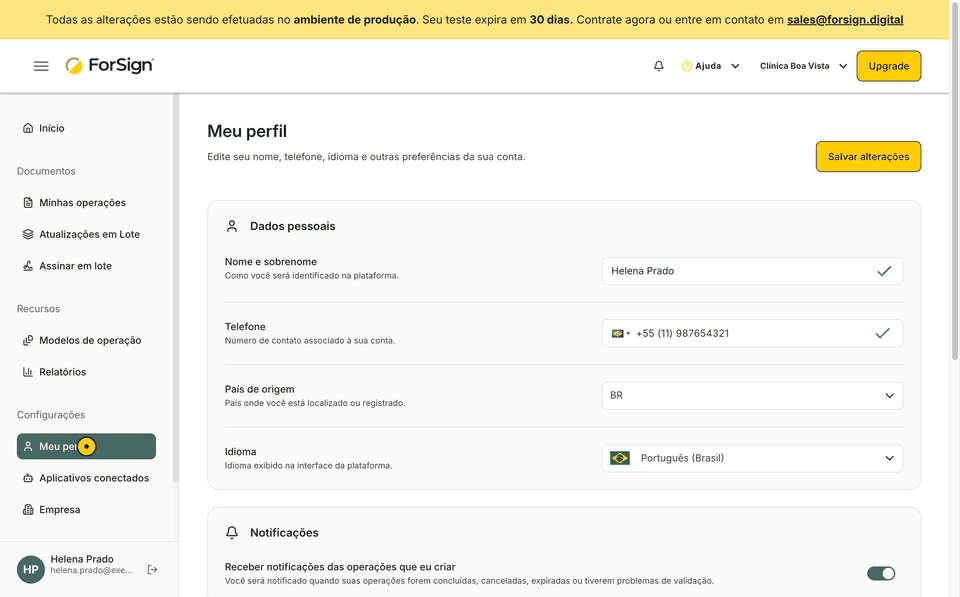
Task: Expand the Clínica Boa Vista account menu
Action: coord(803,66)
